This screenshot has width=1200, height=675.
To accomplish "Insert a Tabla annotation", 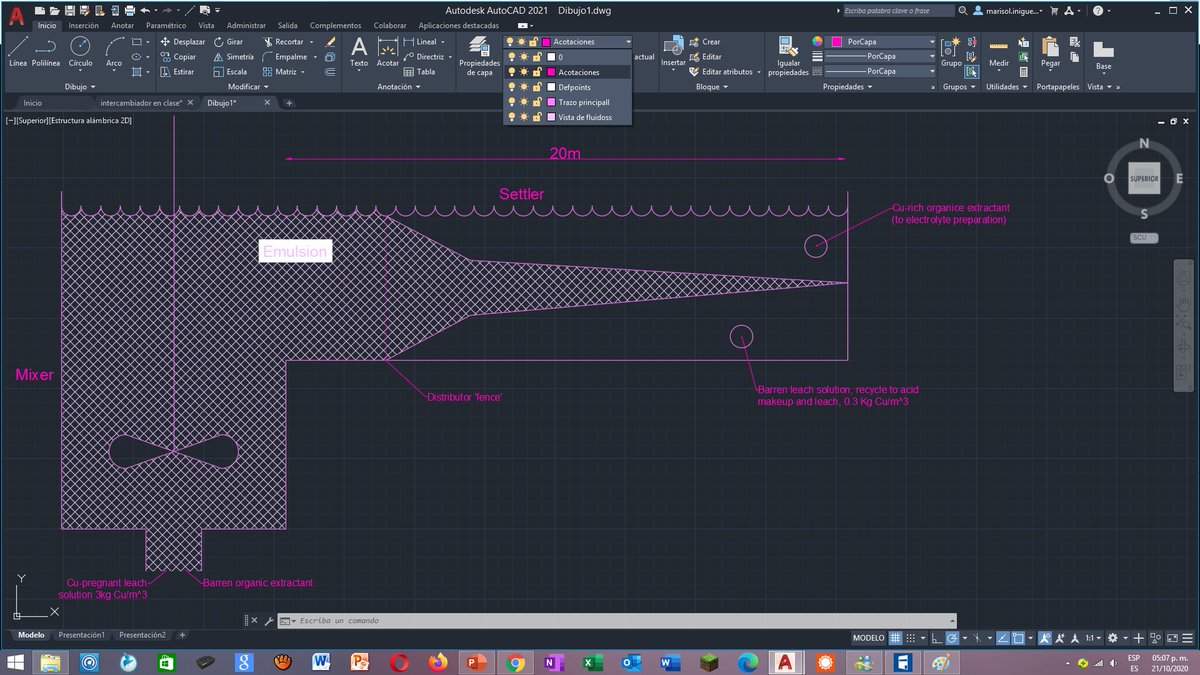I will pos(419,72).
